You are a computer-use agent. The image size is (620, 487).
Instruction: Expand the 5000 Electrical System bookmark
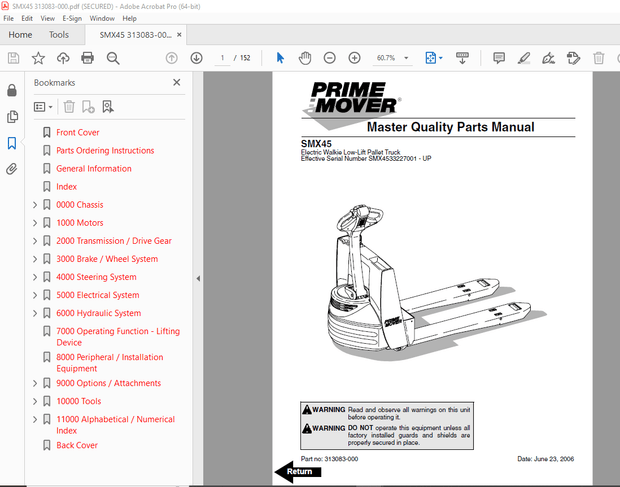pos(35,295)
